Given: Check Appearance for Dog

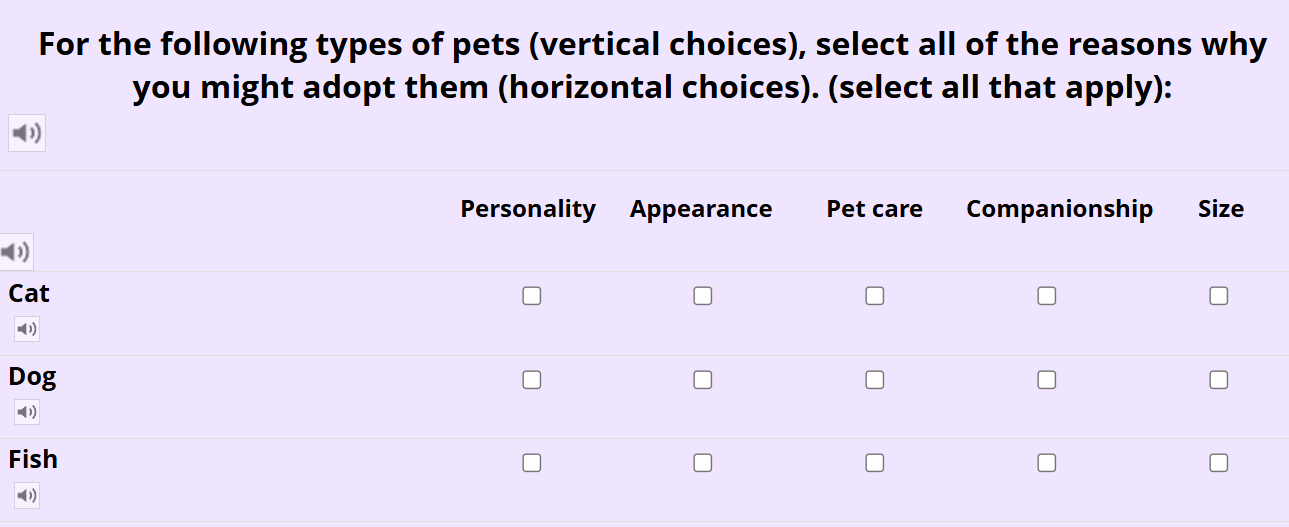Looking at the screenshot, I should [x=703, y=380].
